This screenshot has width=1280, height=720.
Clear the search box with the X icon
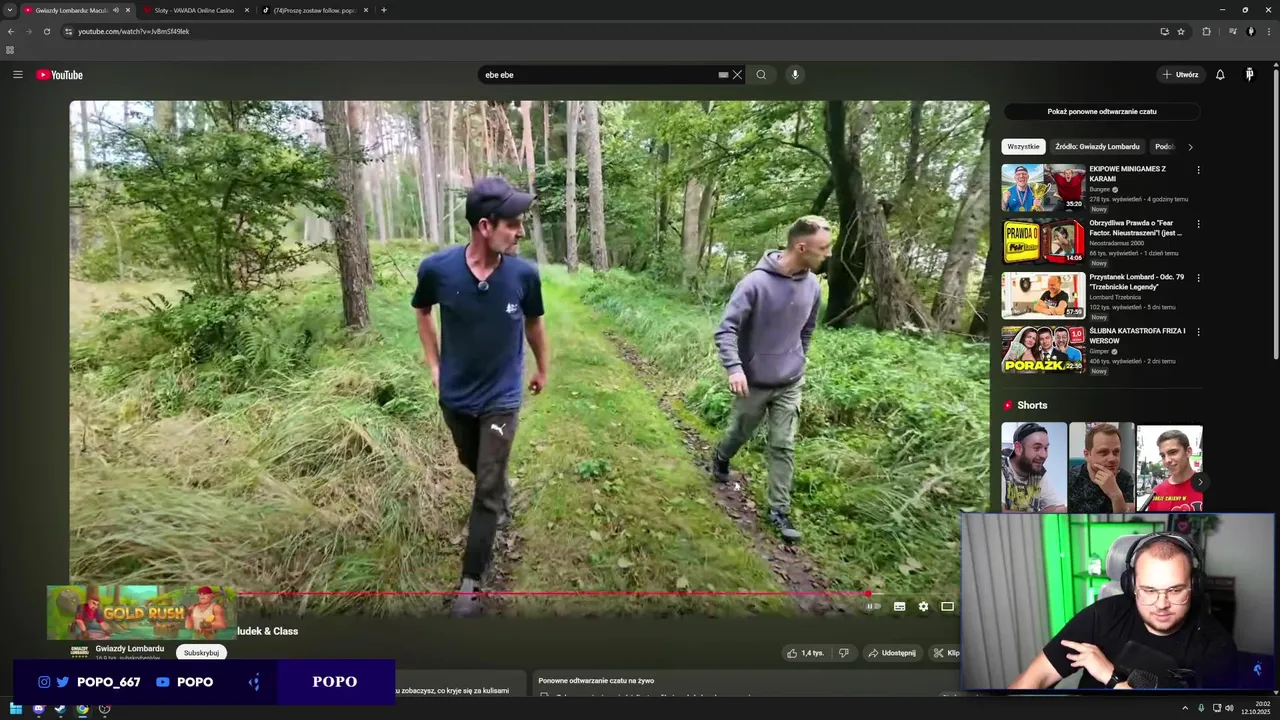737,75
